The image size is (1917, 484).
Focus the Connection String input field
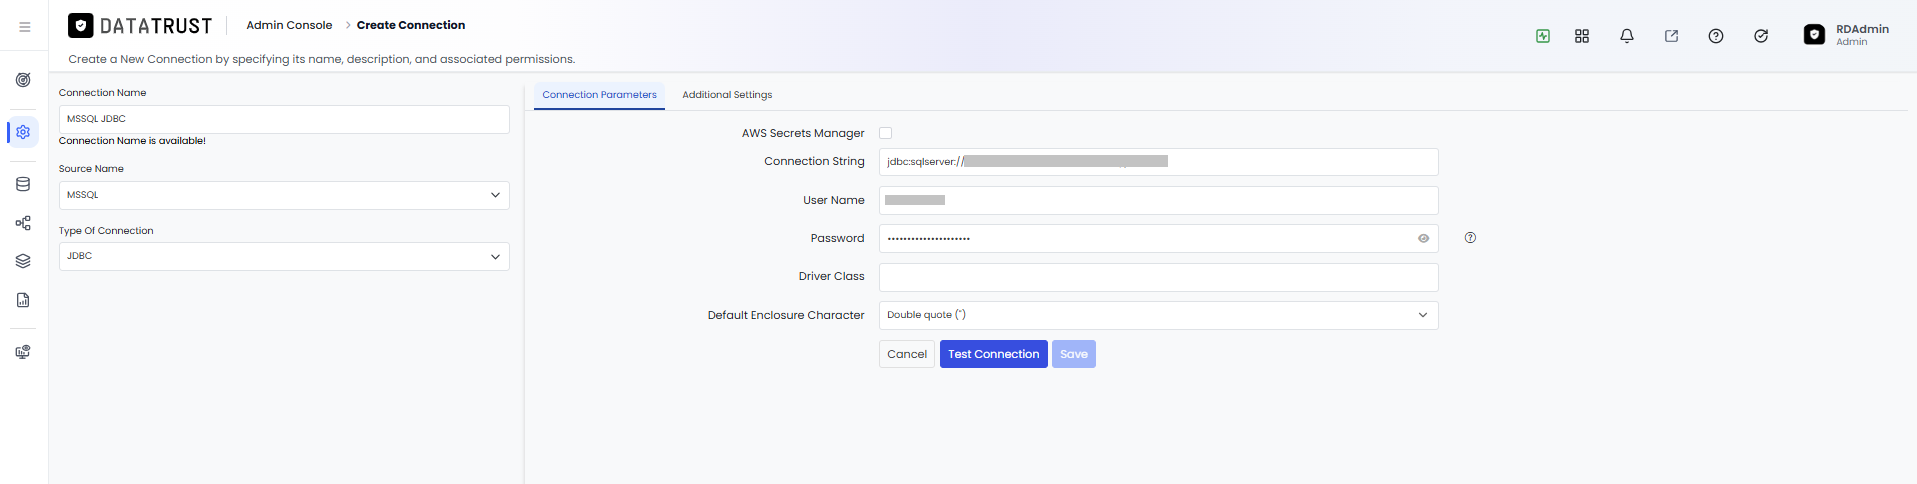(x=1158, y=162)
